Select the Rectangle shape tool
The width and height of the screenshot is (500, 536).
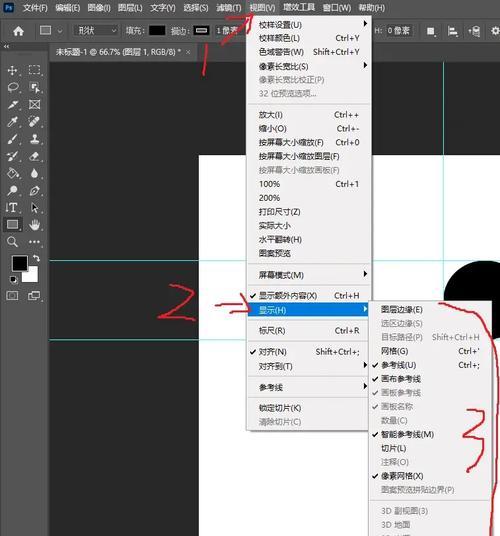point(13,225)
